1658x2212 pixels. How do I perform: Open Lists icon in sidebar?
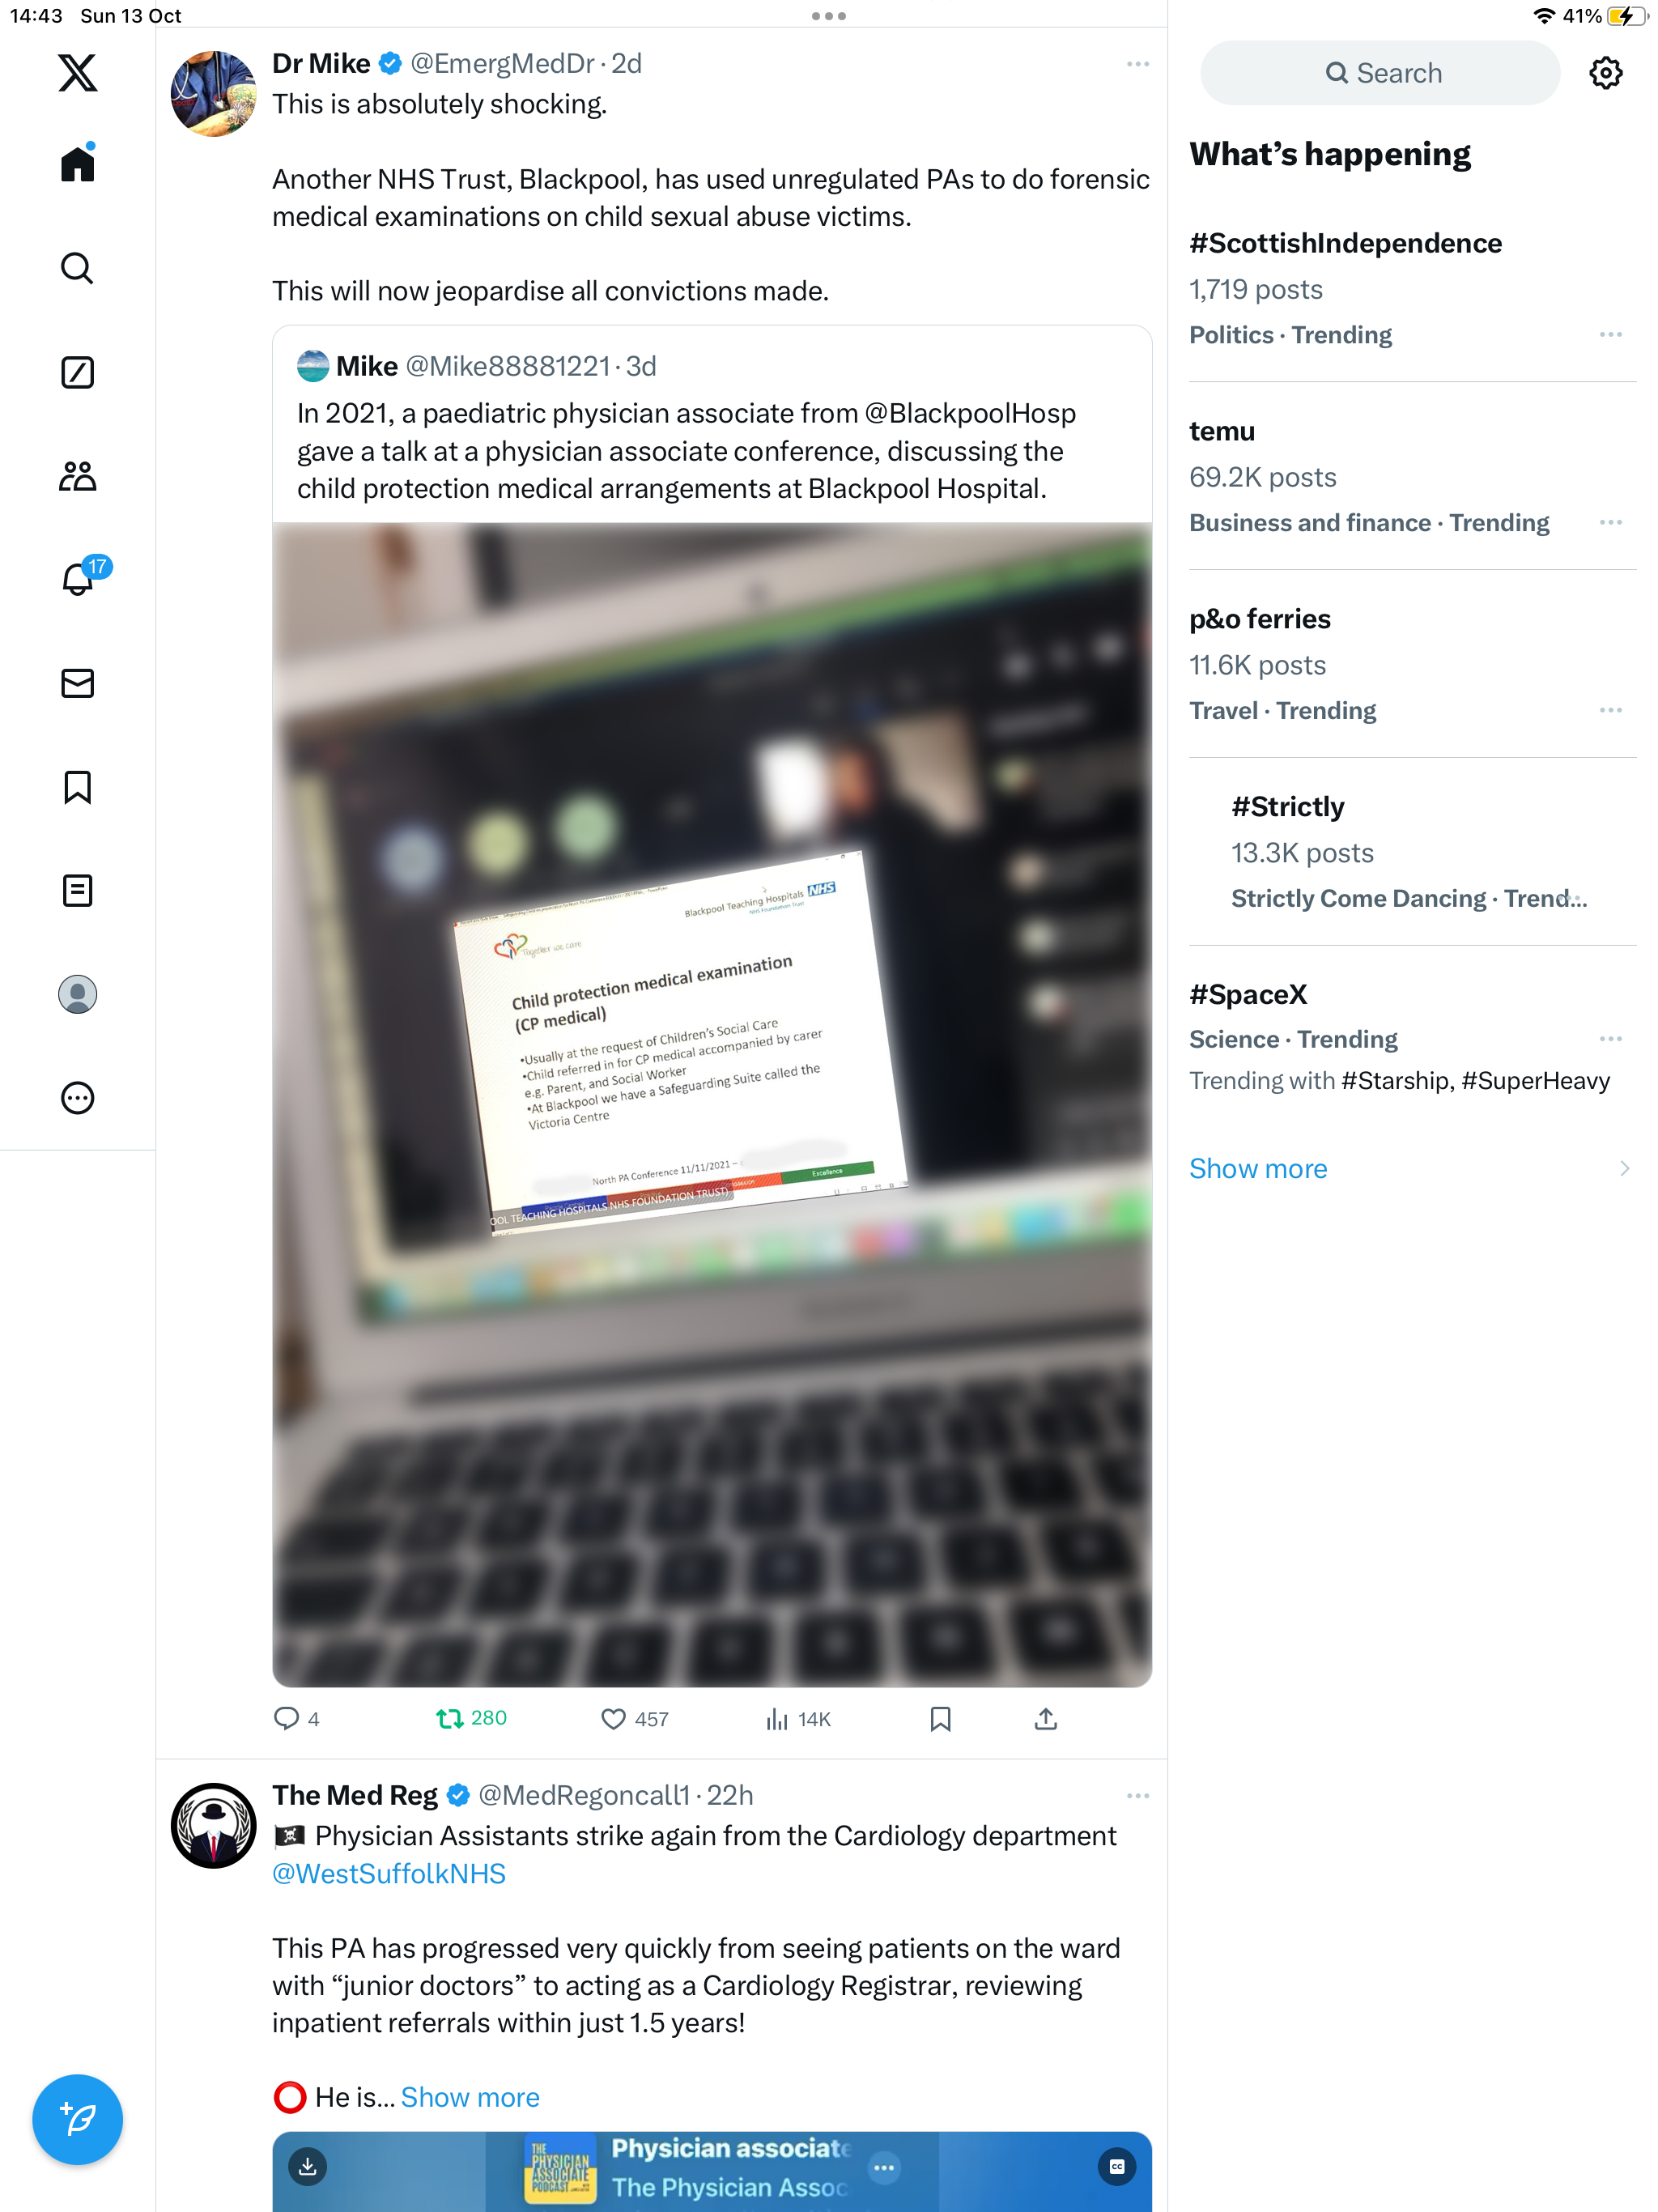(x=77, y=890)
